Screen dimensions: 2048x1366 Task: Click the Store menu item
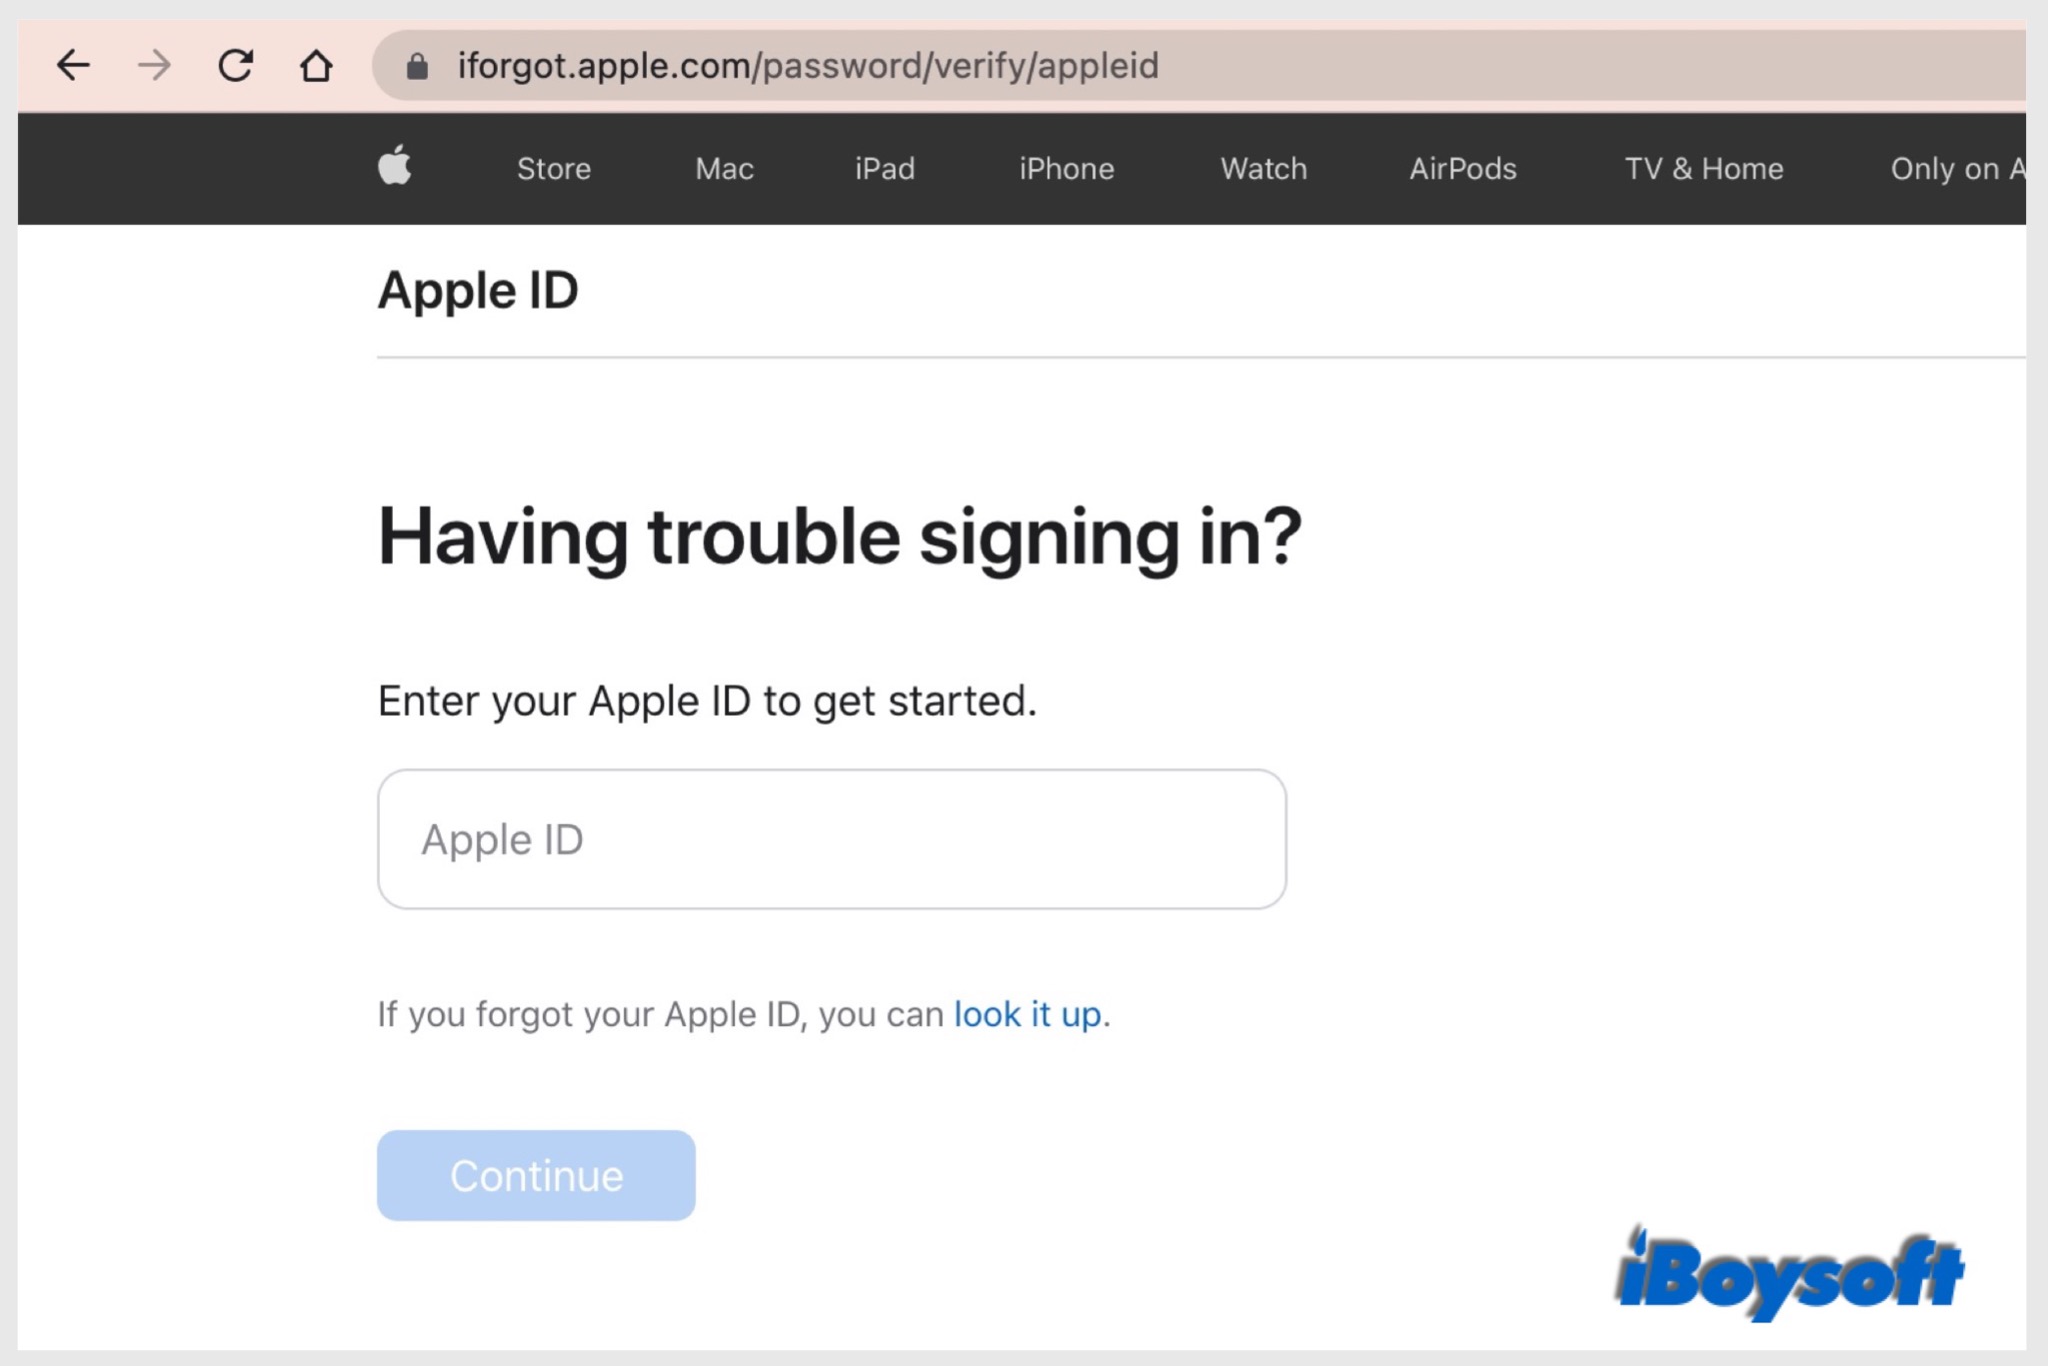[552, 168]
